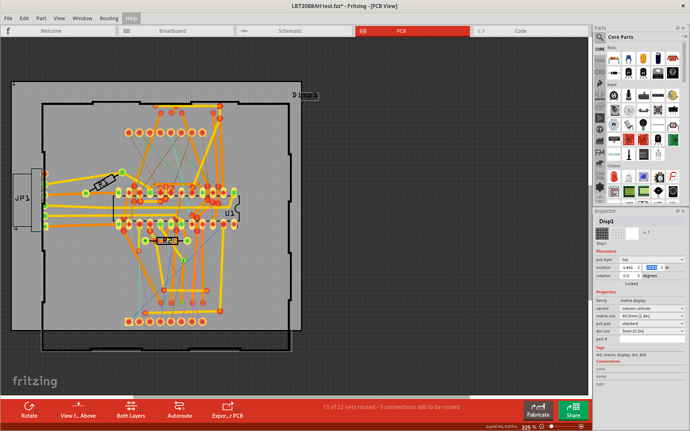Select resistor R2 on the PCB
This screenshot has width=690, height=431.
[x=167, y=241]
